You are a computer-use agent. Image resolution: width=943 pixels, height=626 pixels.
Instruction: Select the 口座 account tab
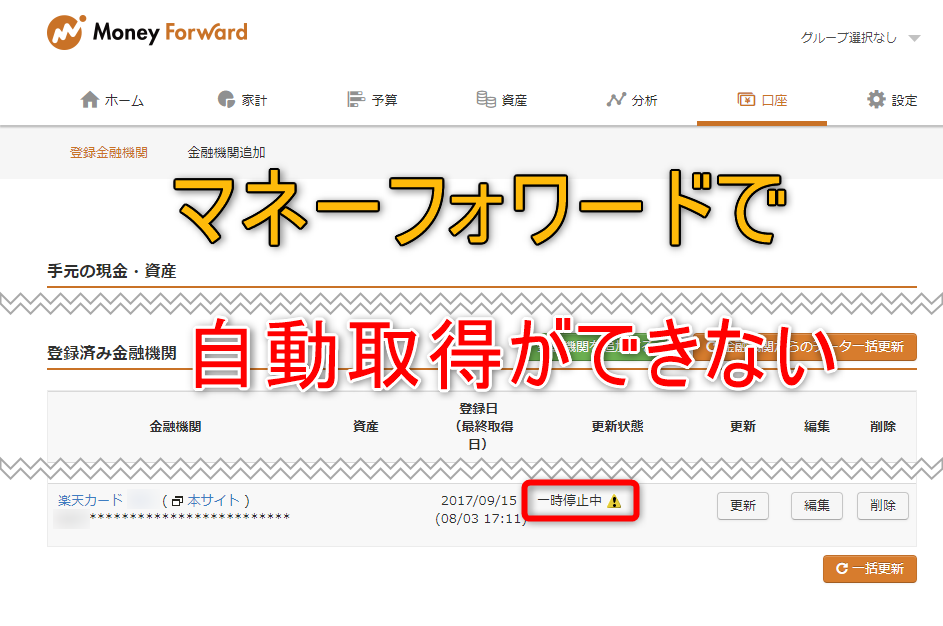tap(762, 100)
